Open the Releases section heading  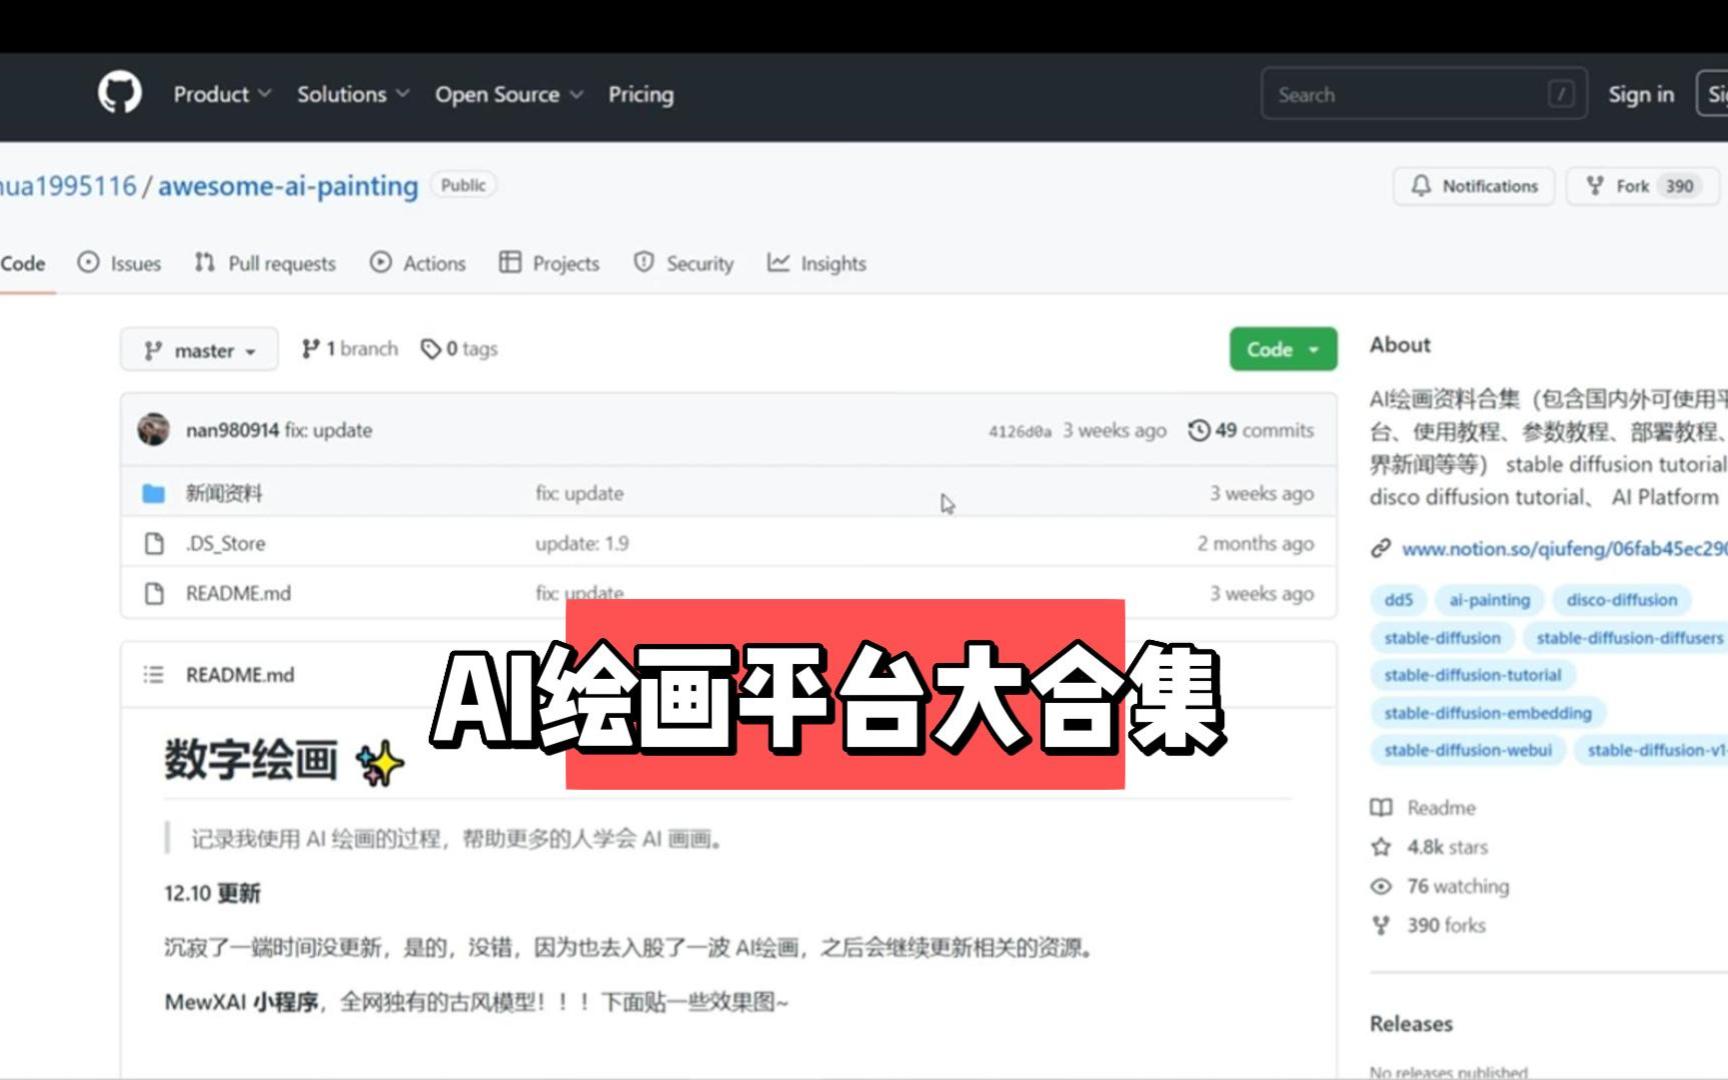[x=1411, y=1023]
